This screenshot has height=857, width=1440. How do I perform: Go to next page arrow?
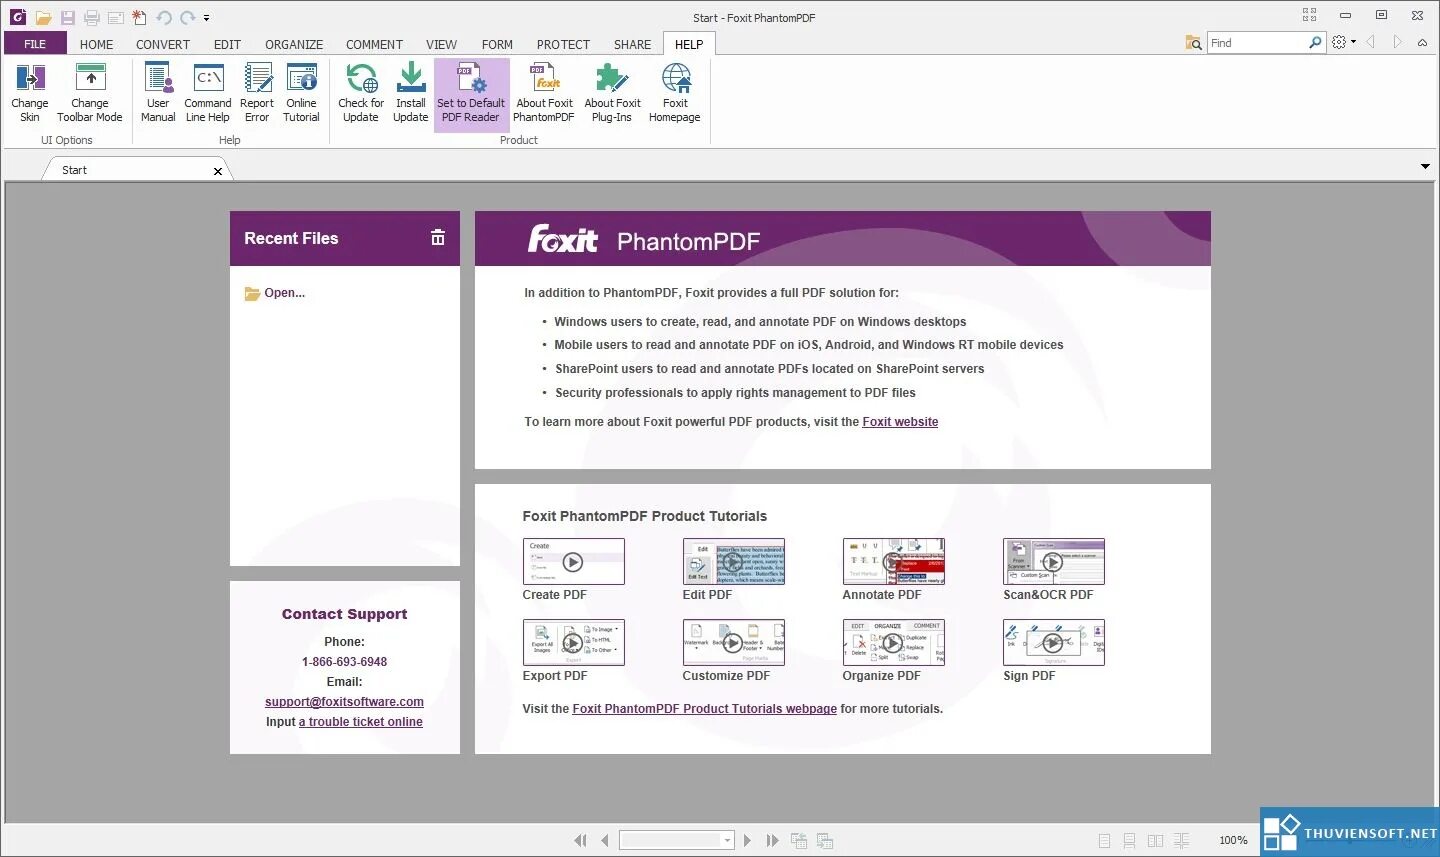tap(748, 841)
